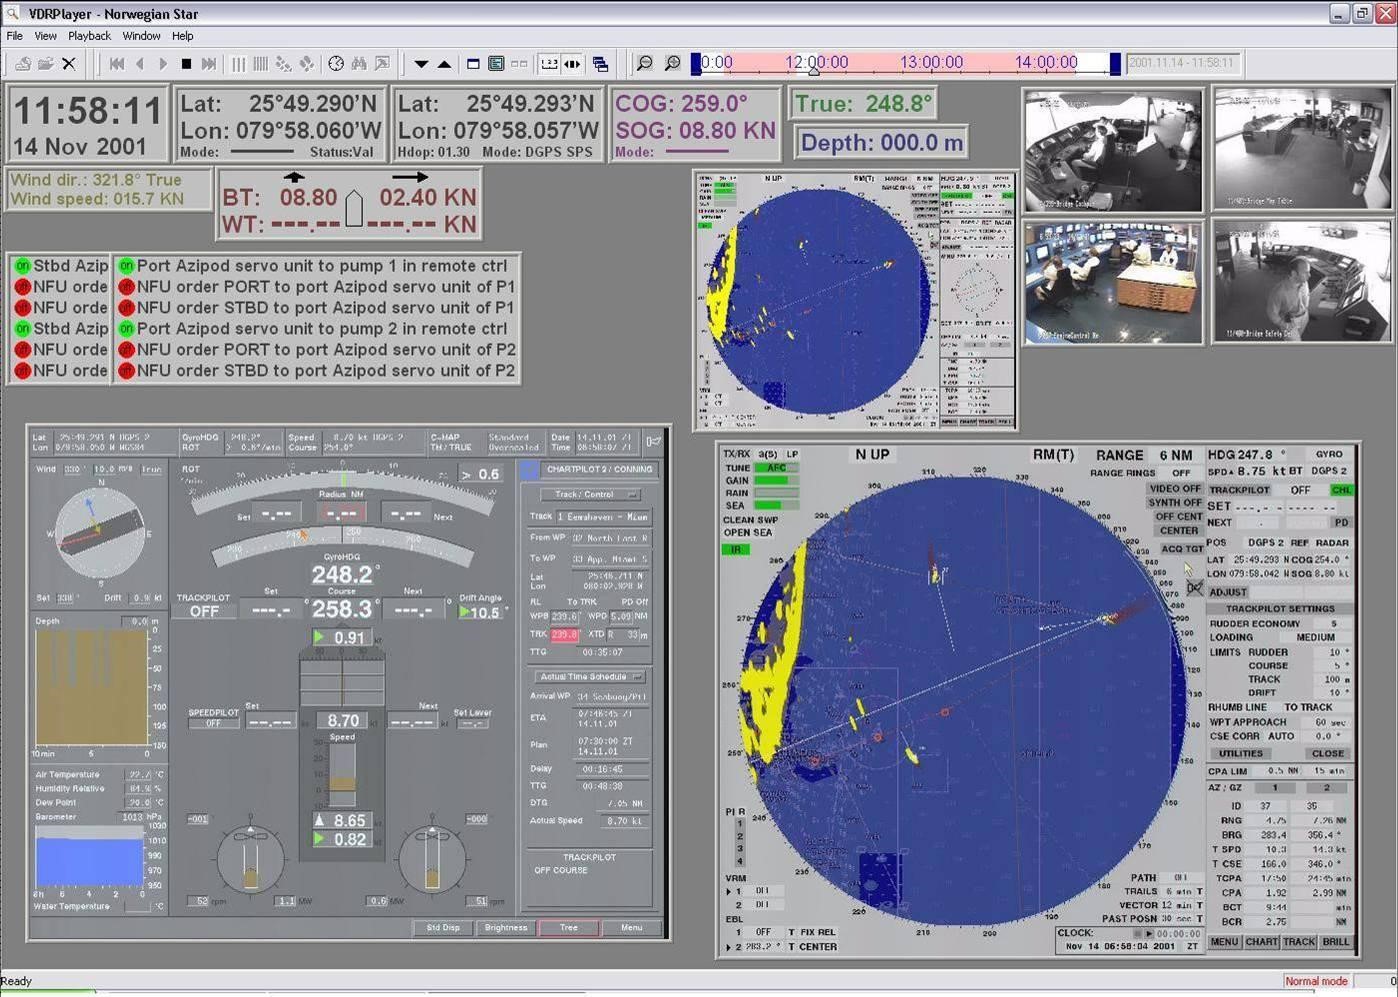1398x997 pixels.
Task: Click the clock time icon in toolbar
Action: pos(336,64)
